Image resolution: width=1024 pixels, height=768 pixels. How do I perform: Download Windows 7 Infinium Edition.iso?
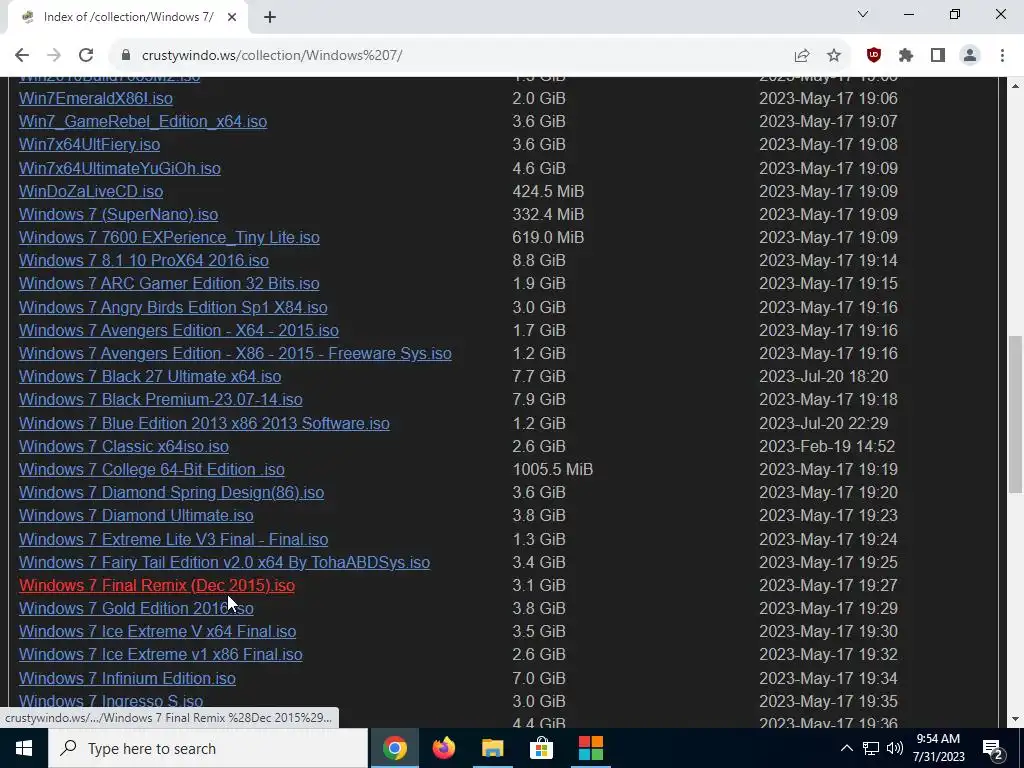click(x=127, y=679)
